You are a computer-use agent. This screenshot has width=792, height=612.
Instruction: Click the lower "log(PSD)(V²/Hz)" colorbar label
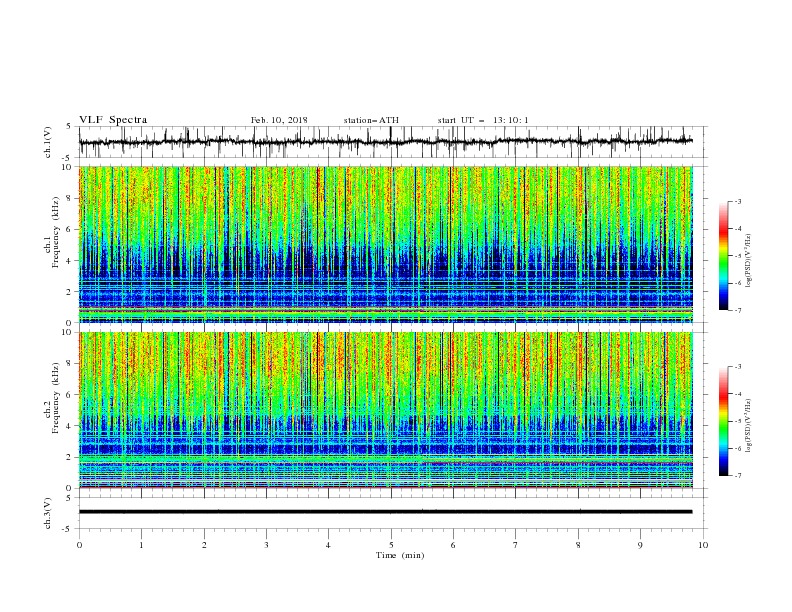click(x=748, y=425)
